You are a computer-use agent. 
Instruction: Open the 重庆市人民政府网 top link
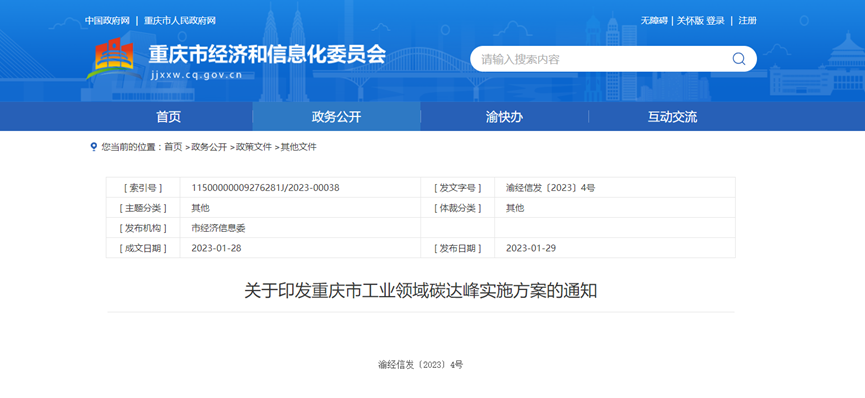(180, 21)
